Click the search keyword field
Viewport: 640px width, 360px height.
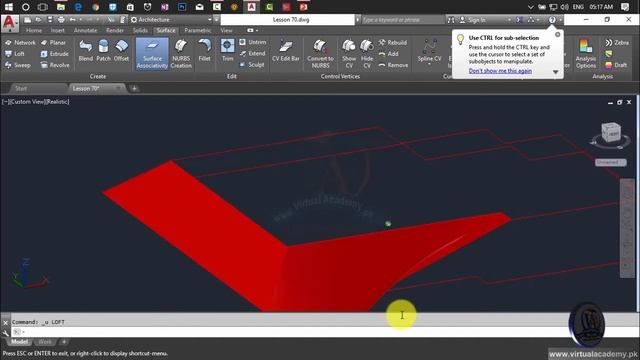(402, 20)
